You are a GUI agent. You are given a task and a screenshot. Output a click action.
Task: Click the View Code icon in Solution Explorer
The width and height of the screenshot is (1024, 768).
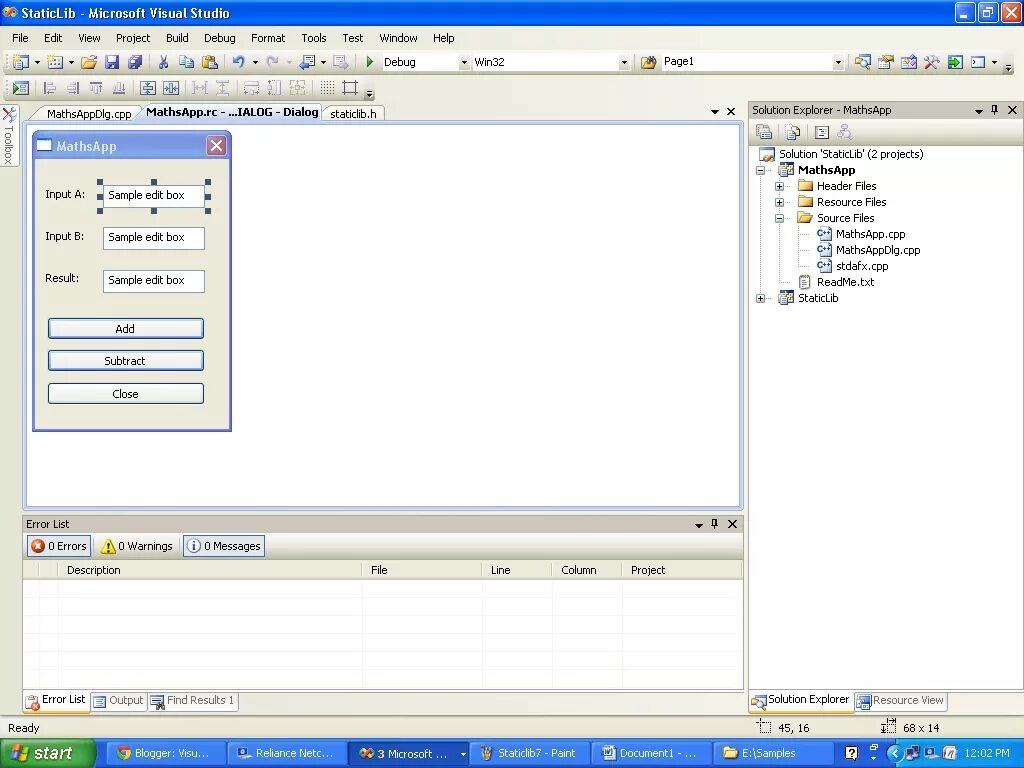tap(822, 132)
